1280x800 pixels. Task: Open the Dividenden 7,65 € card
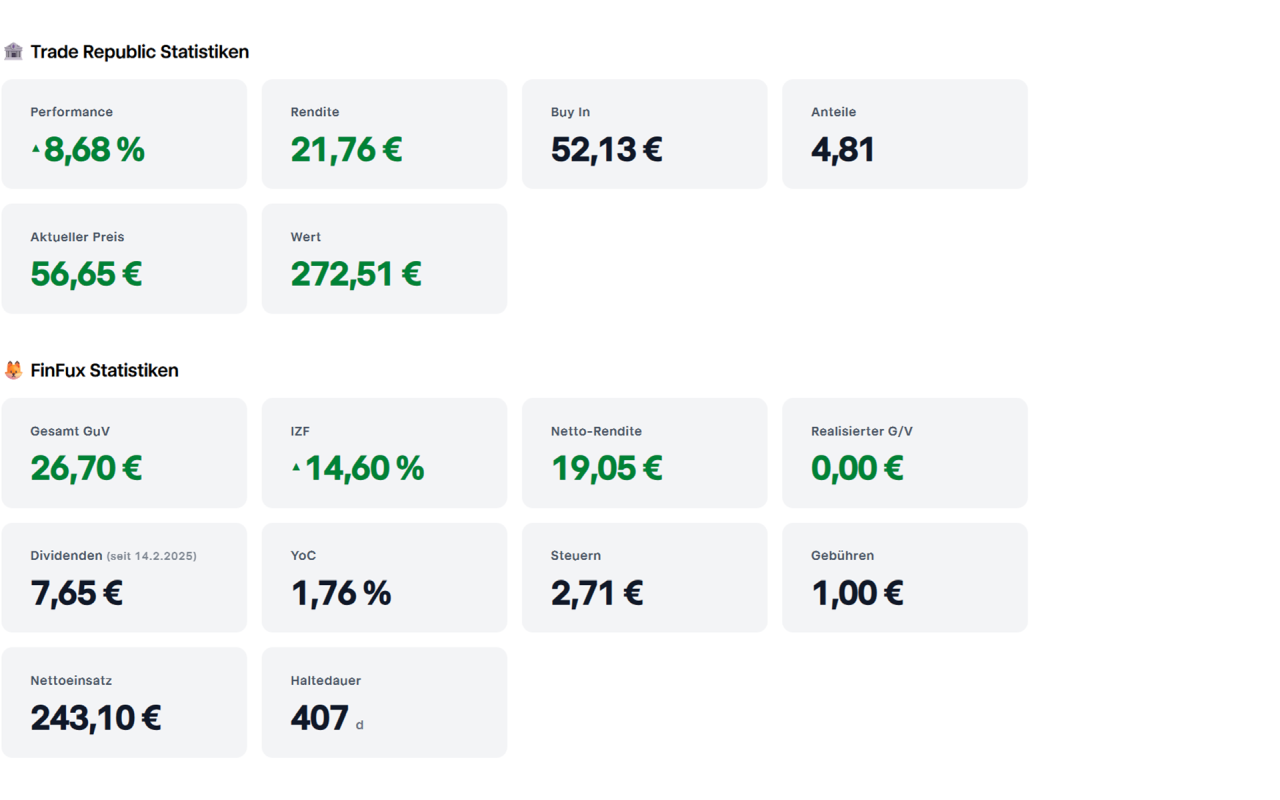click(x=124, y=577)
